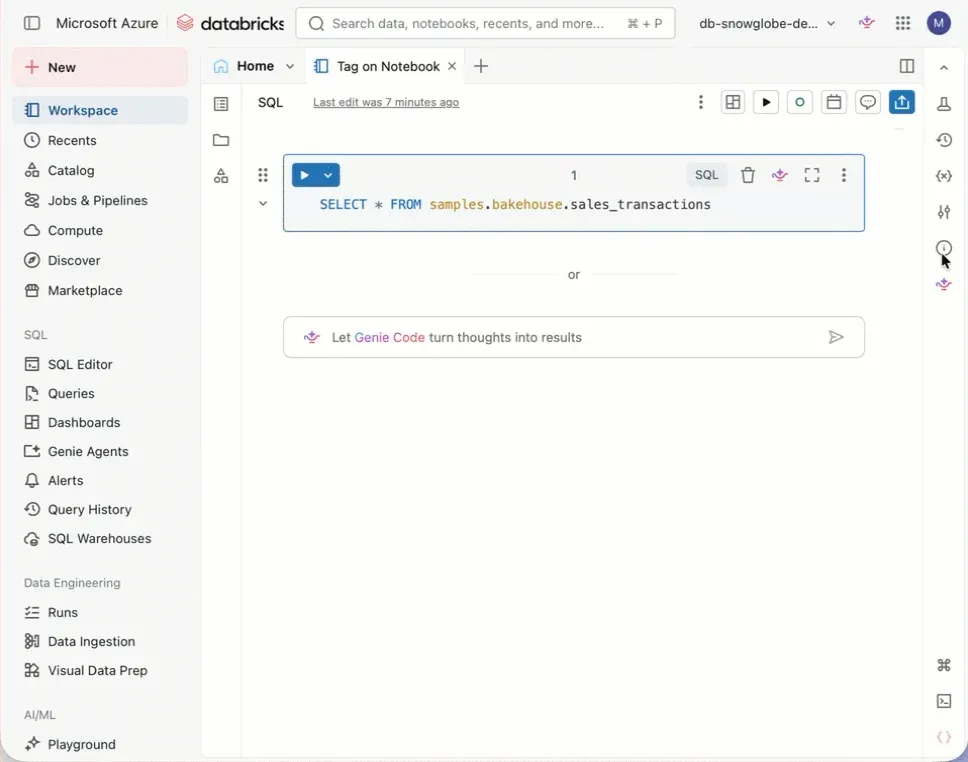
Task: Open the experiments flask icon in right rail
Action: 943,104
